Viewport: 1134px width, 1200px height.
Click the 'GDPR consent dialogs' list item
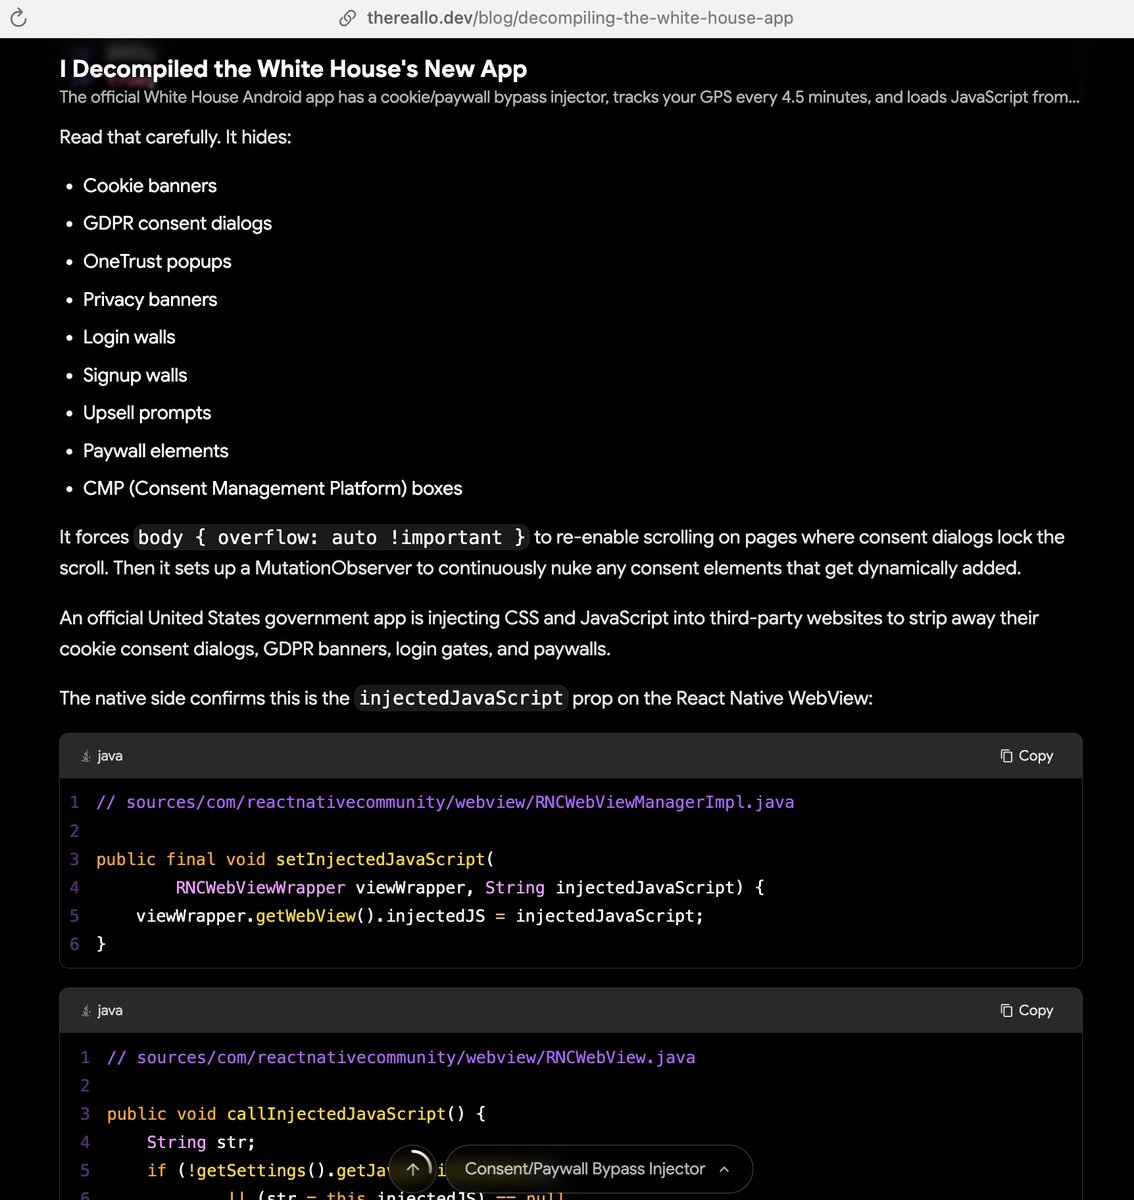pos(177,224)
